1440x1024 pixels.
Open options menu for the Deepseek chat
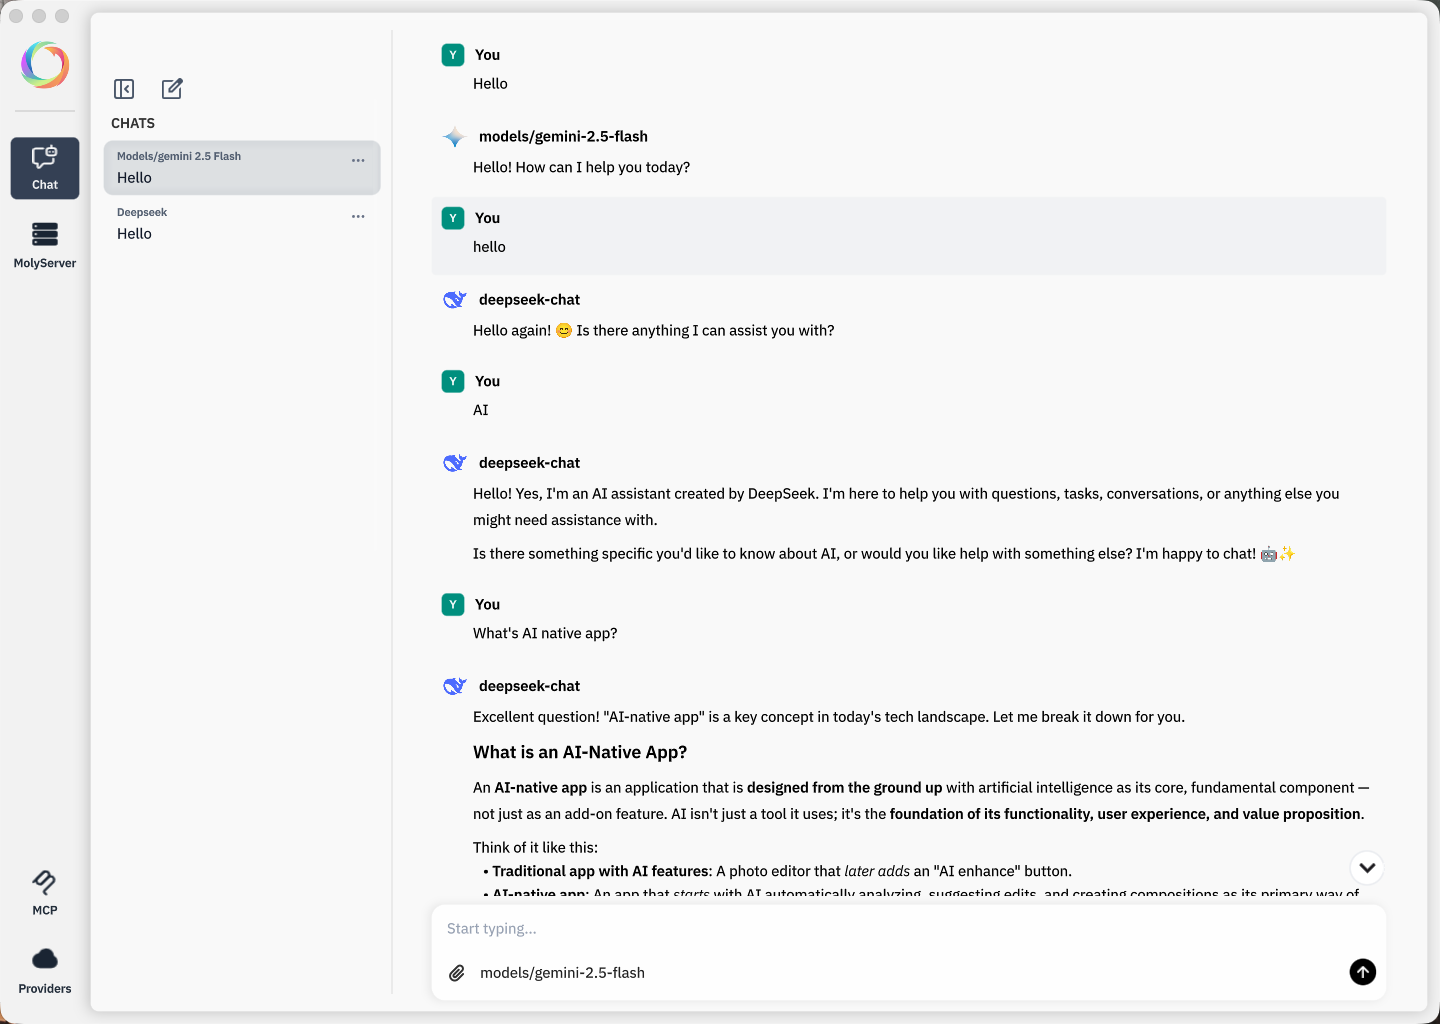[x=358, y=216]
